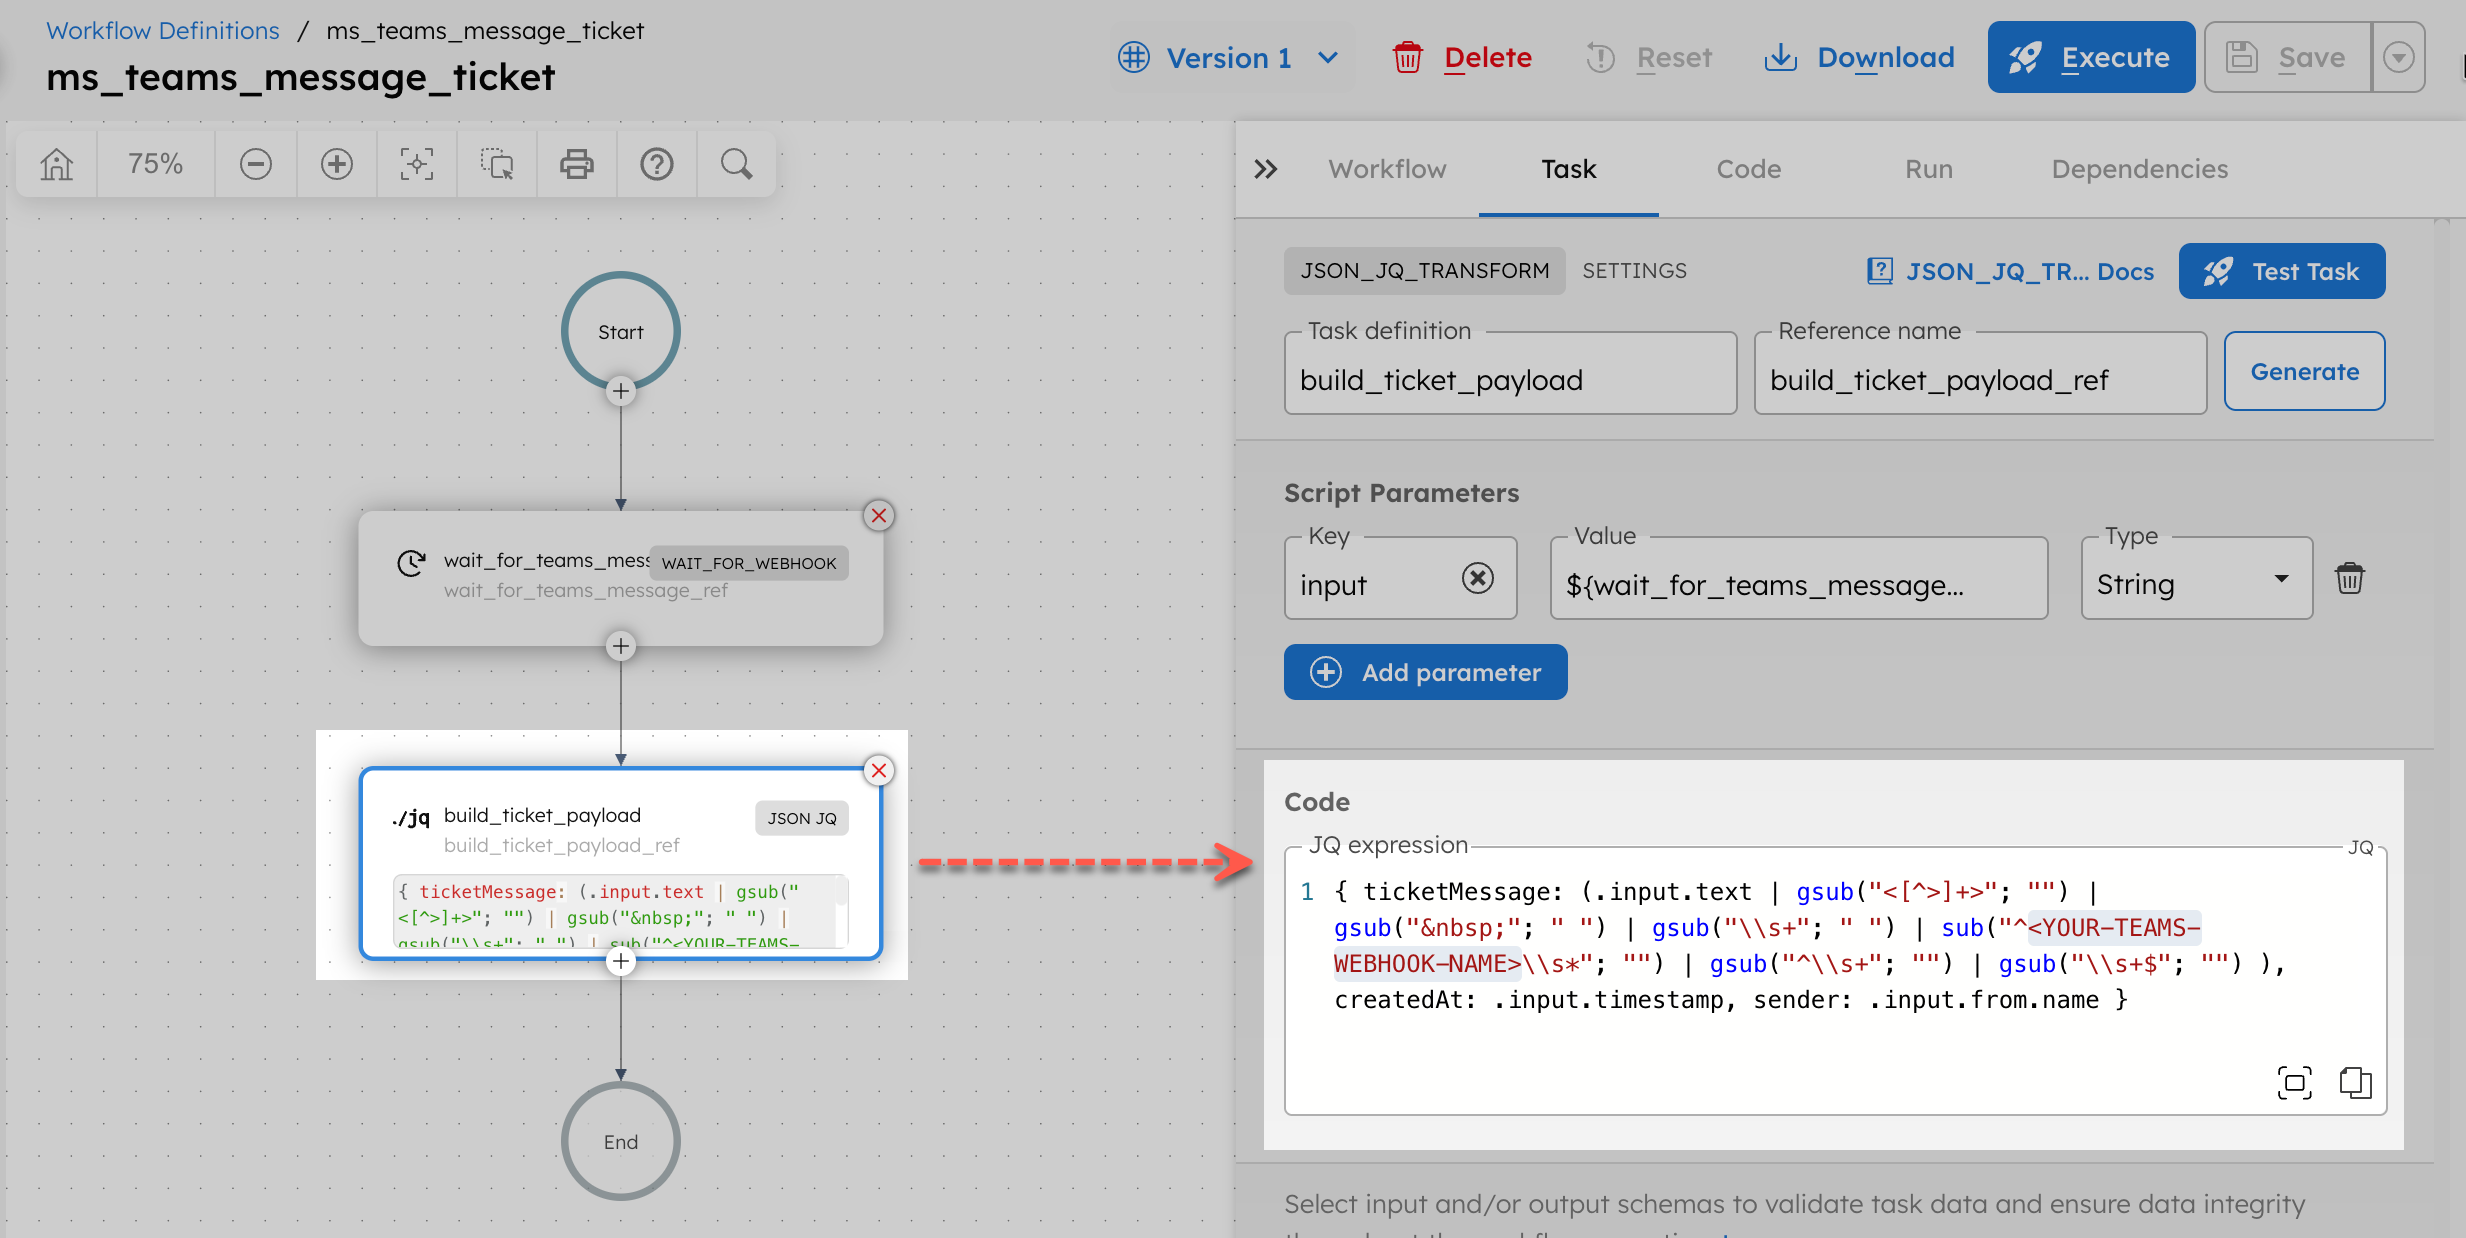Execute the ms_teams_message_ticket workflow
Image resolution: width=2466 pixels, height=1238 pixels.
(2091, 57)
